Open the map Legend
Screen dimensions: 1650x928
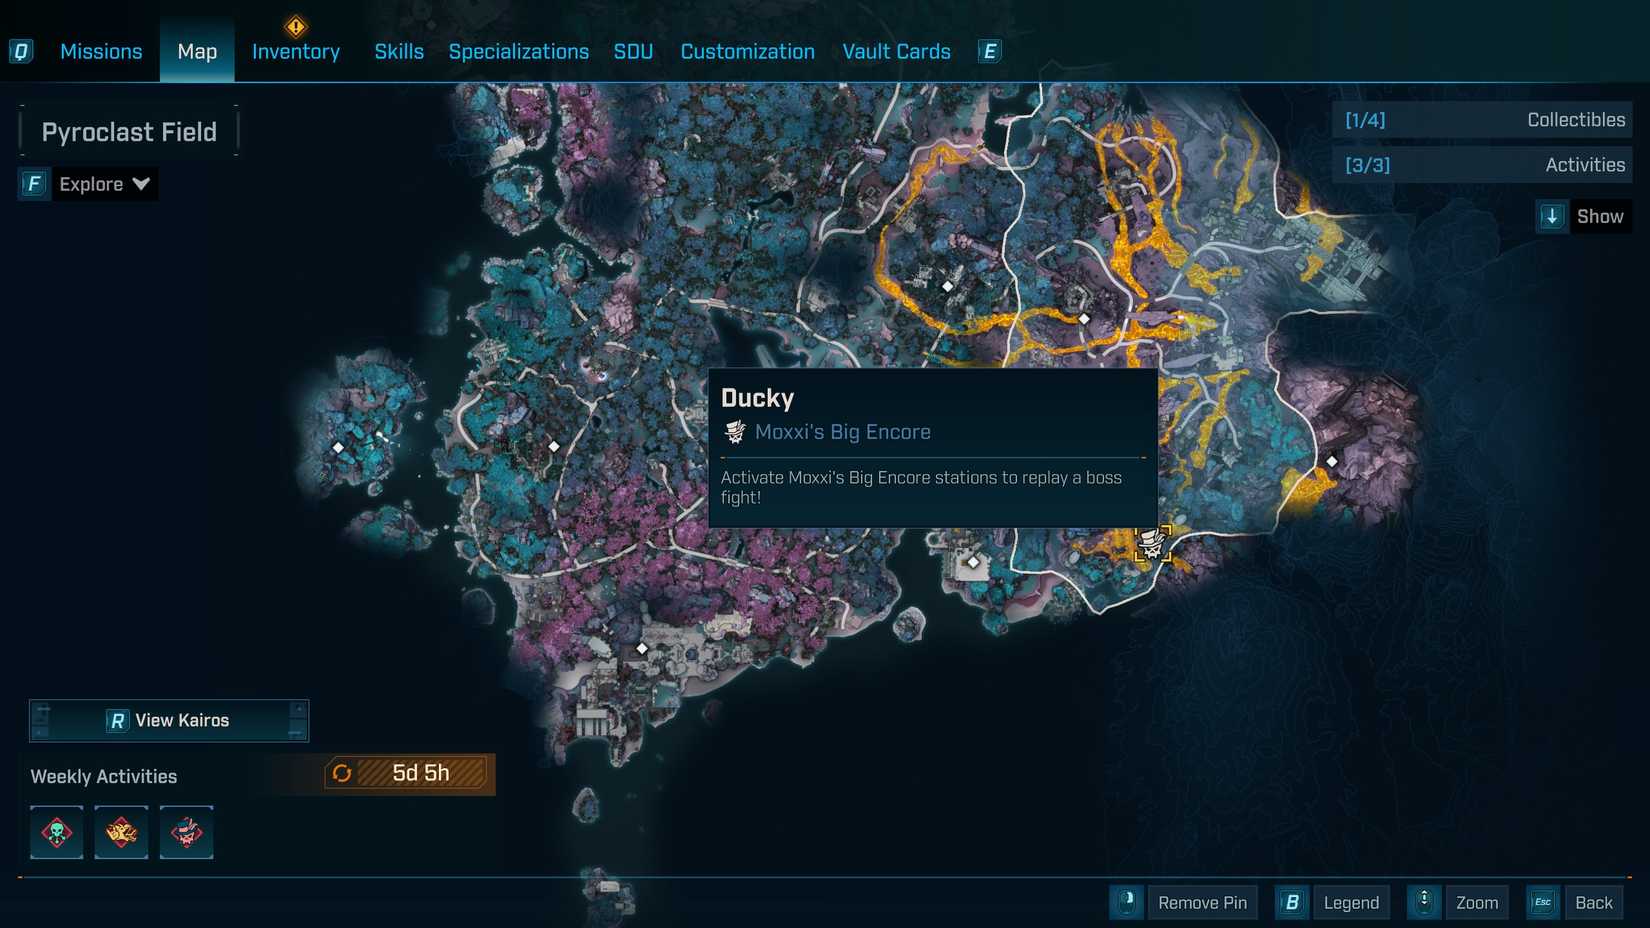[1351, 903]
